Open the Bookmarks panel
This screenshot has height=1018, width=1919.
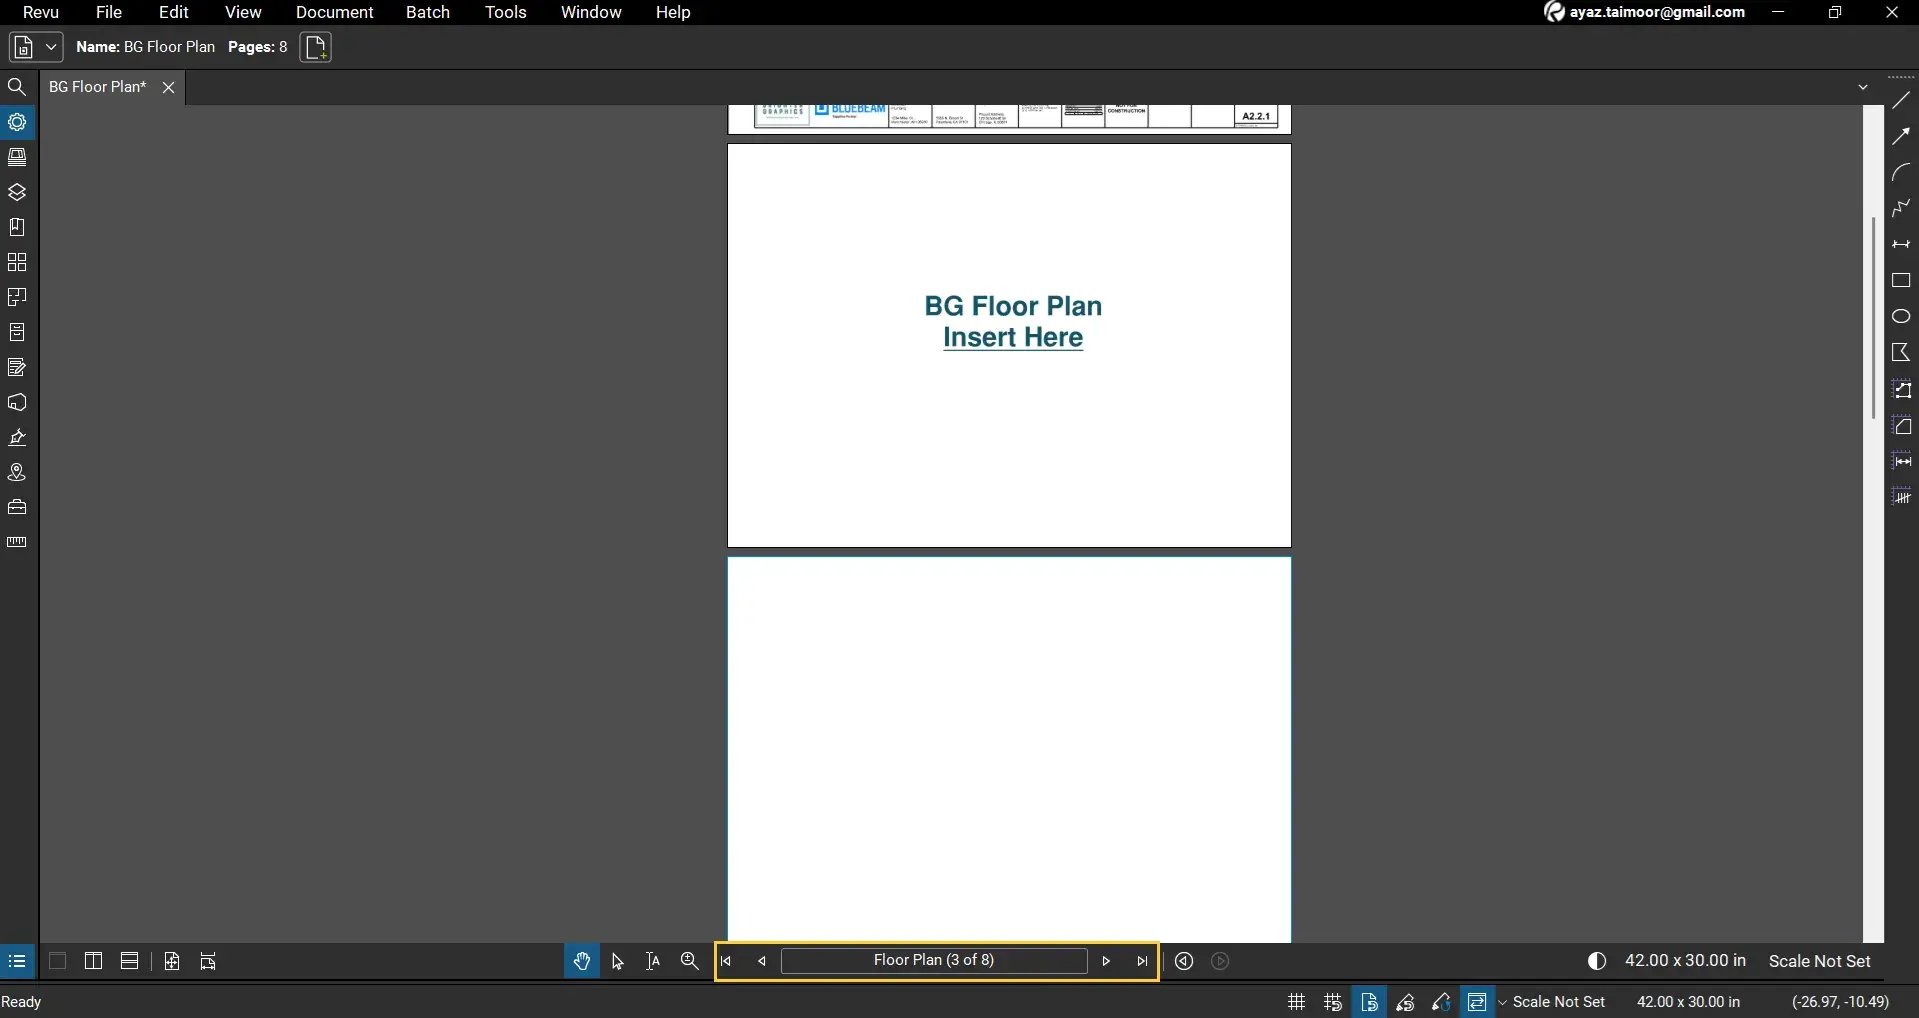click(17, 227)
